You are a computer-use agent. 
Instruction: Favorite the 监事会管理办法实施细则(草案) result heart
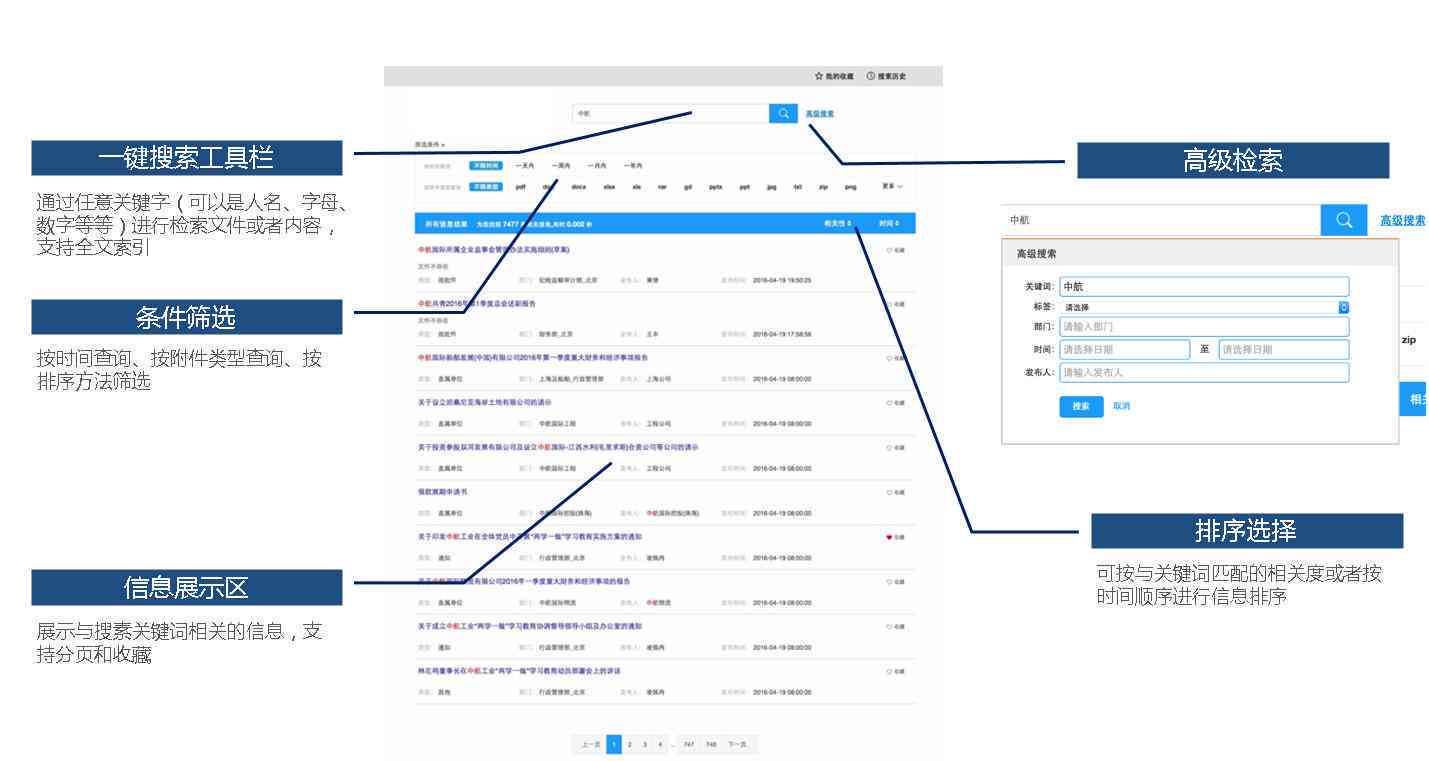889,250
